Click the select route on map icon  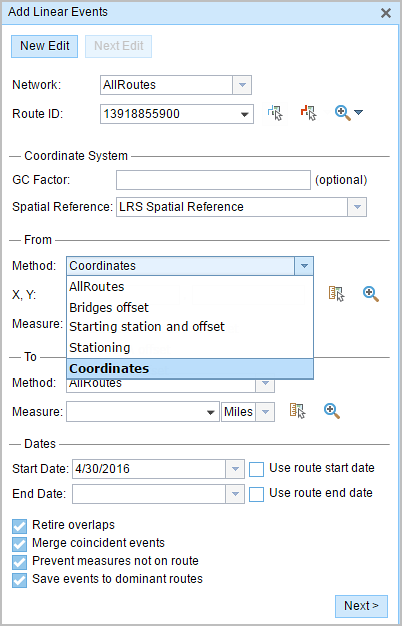click(x=275, y=113)
